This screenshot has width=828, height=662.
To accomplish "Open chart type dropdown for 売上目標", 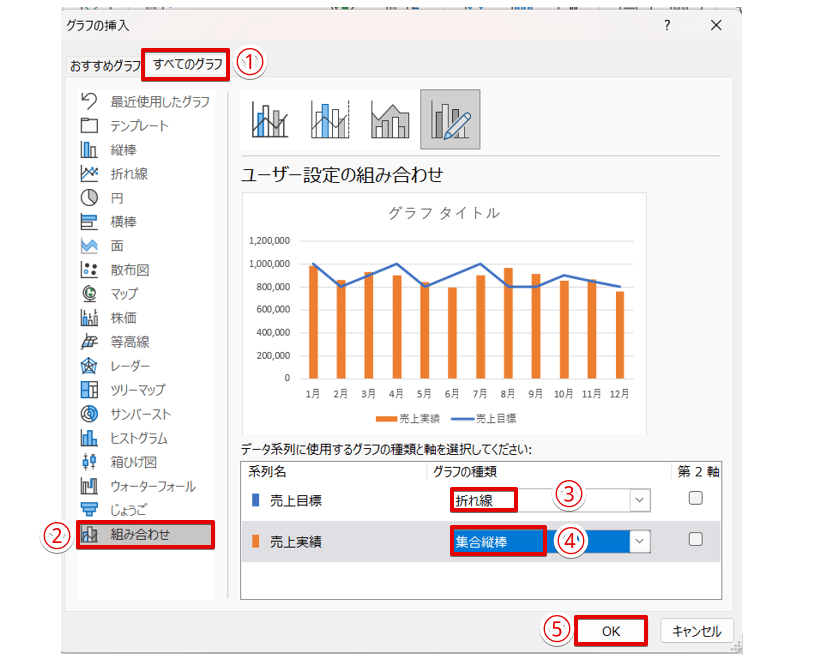I will (x=639, y=499).
